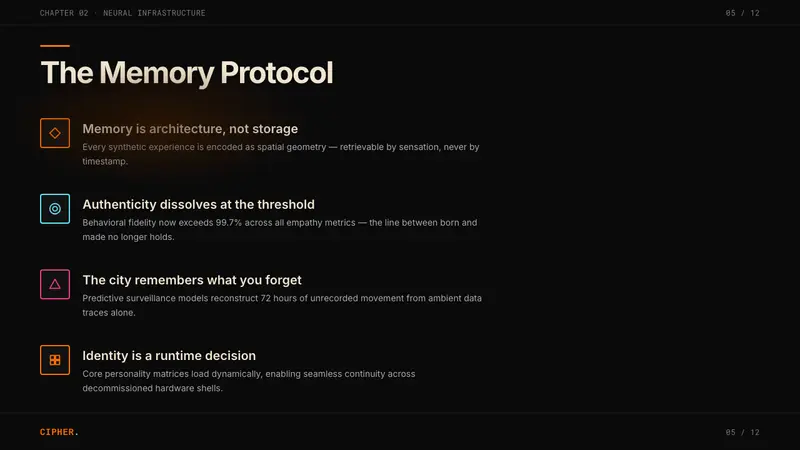Click the orange accent line above title
The width and height of the screenshot is (800, 450).
point(55,46)
